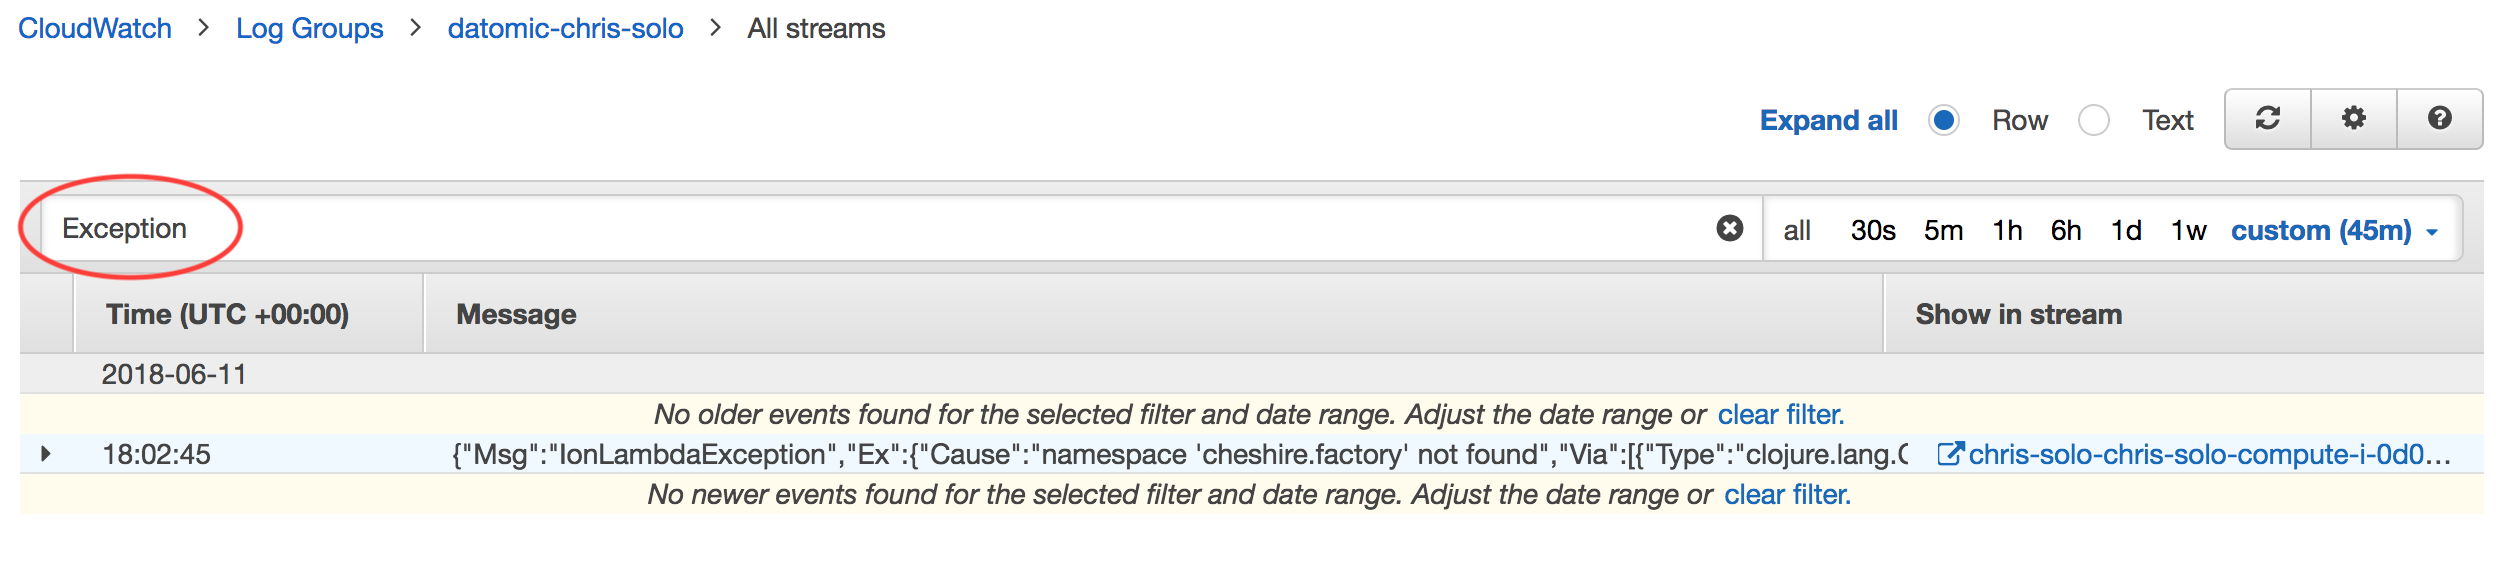Select the Row radio button
This screenshot has height=564, width=2496.
(x=1944, y=120)
